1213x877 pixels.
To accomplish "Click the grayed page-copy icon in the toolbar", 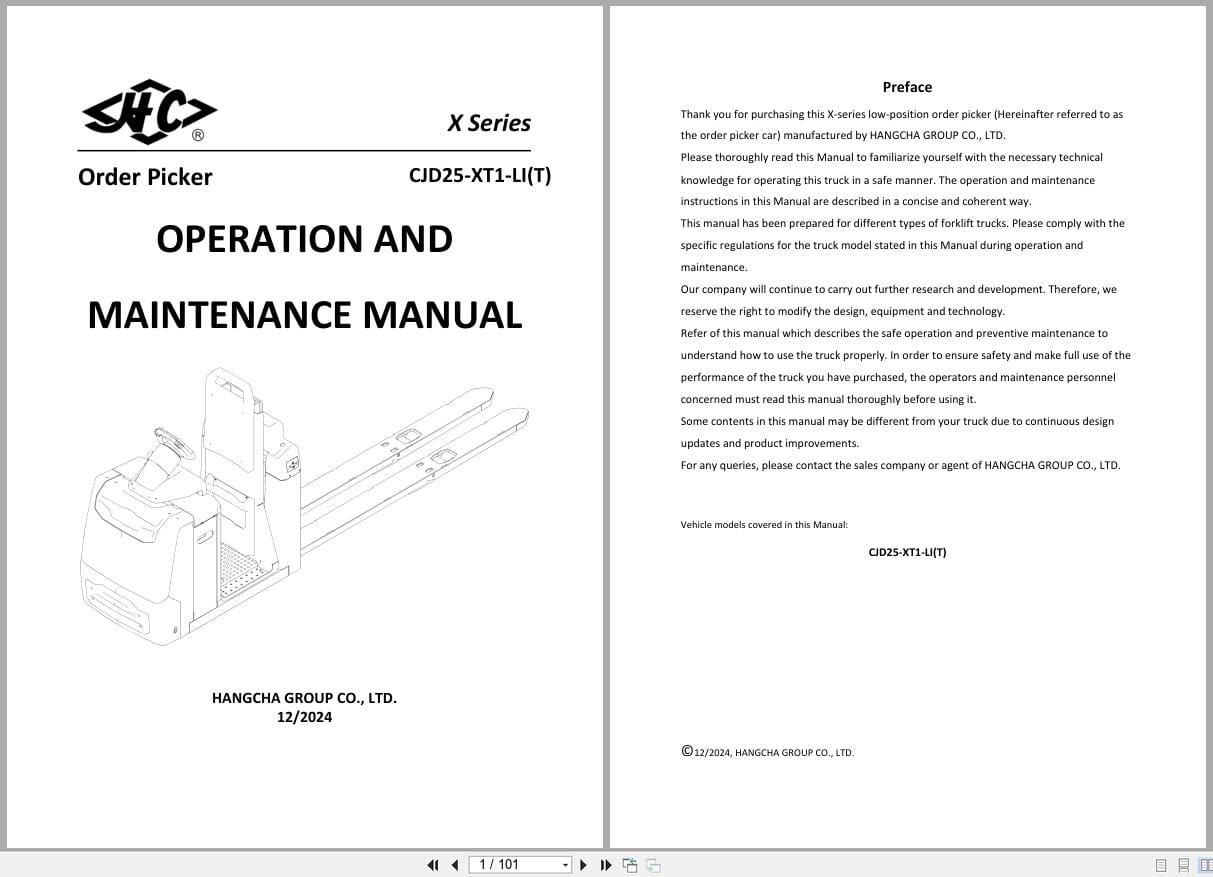I will [651, 864].
